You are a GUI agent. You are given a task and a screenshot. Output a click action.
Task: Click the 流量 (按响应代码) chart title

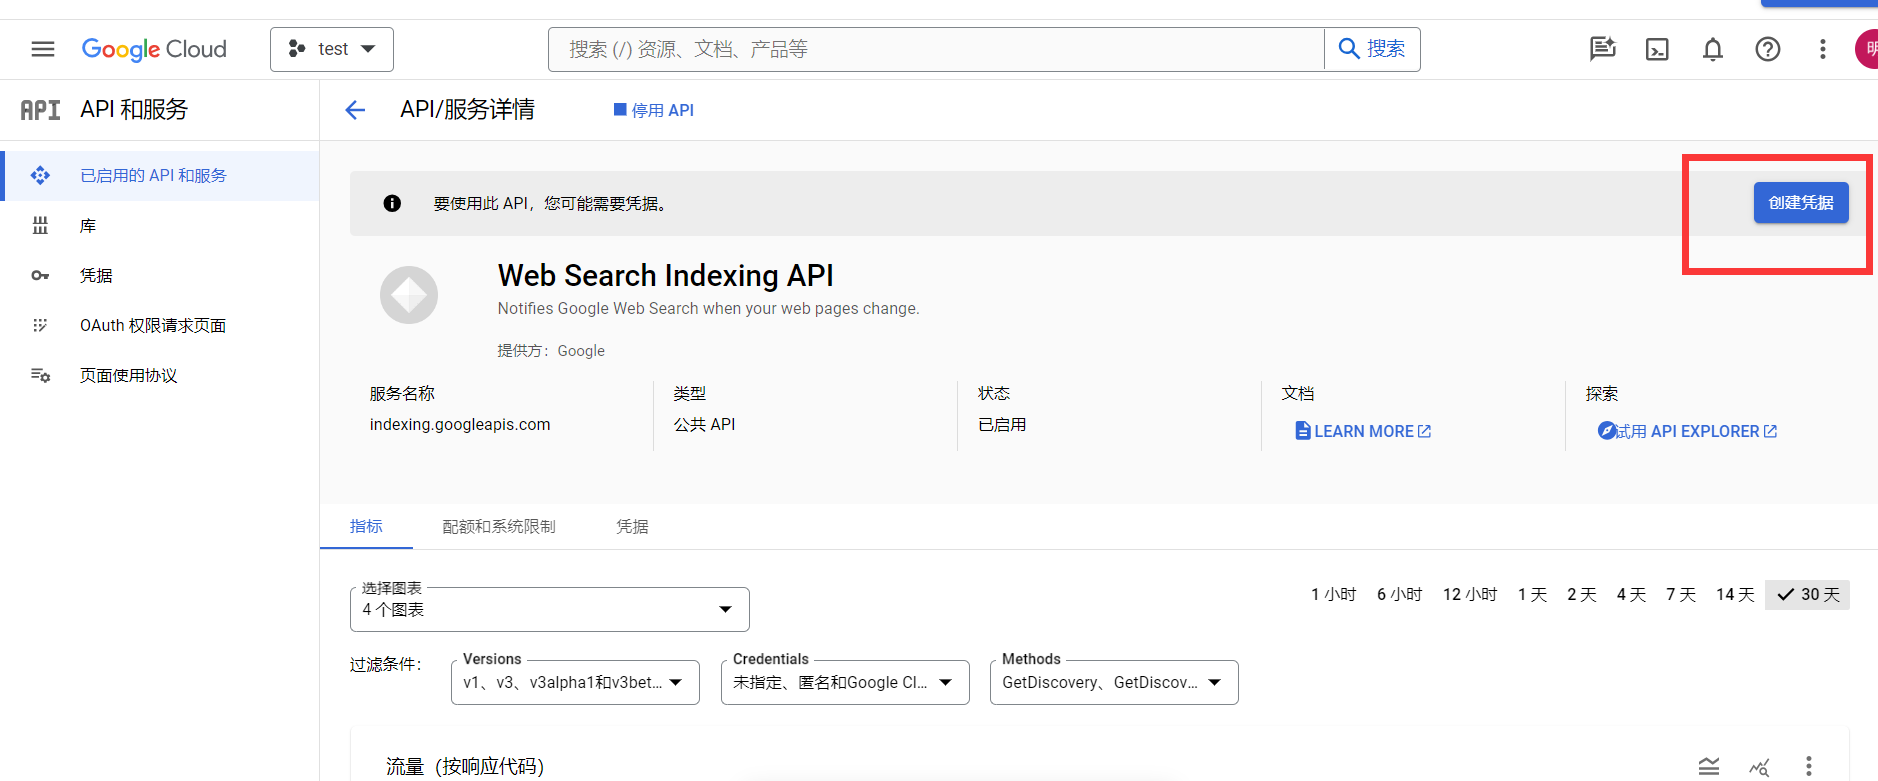(465, 766)
